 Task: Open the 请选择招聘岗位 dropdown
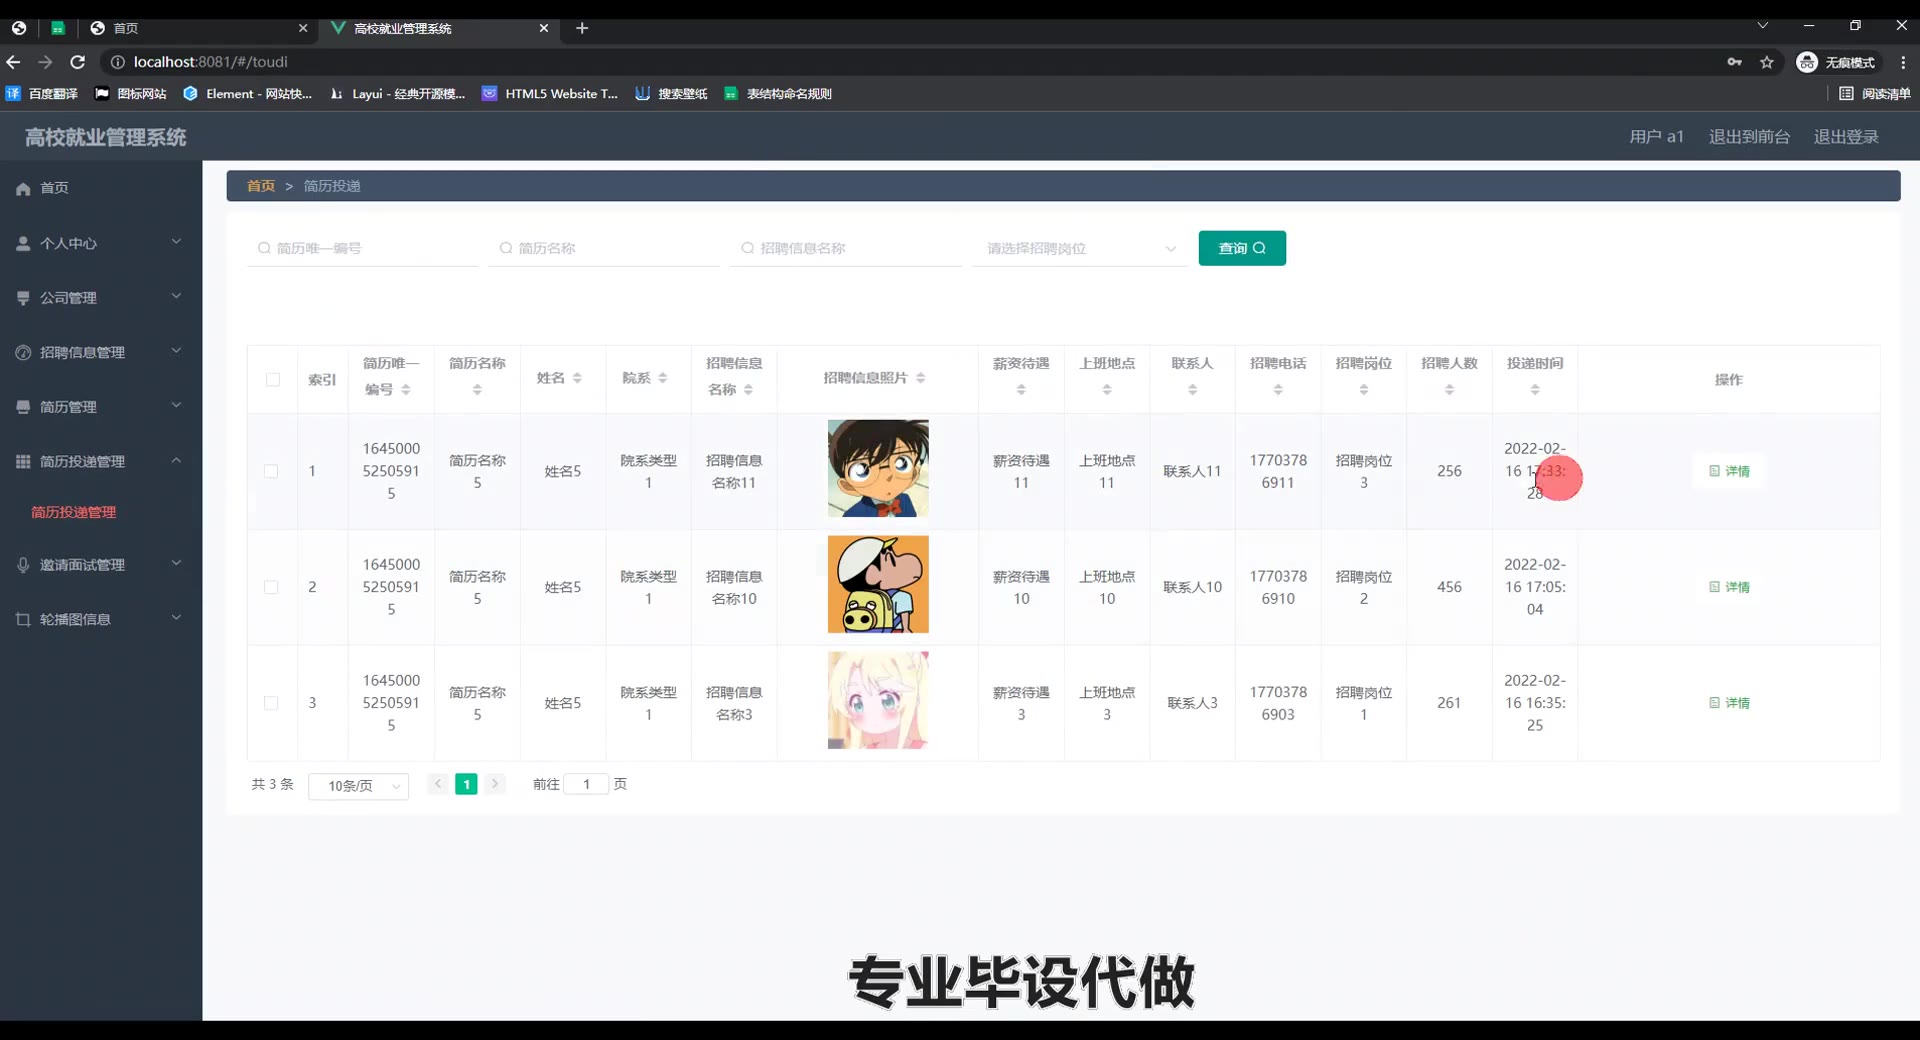click(1080, 248)
